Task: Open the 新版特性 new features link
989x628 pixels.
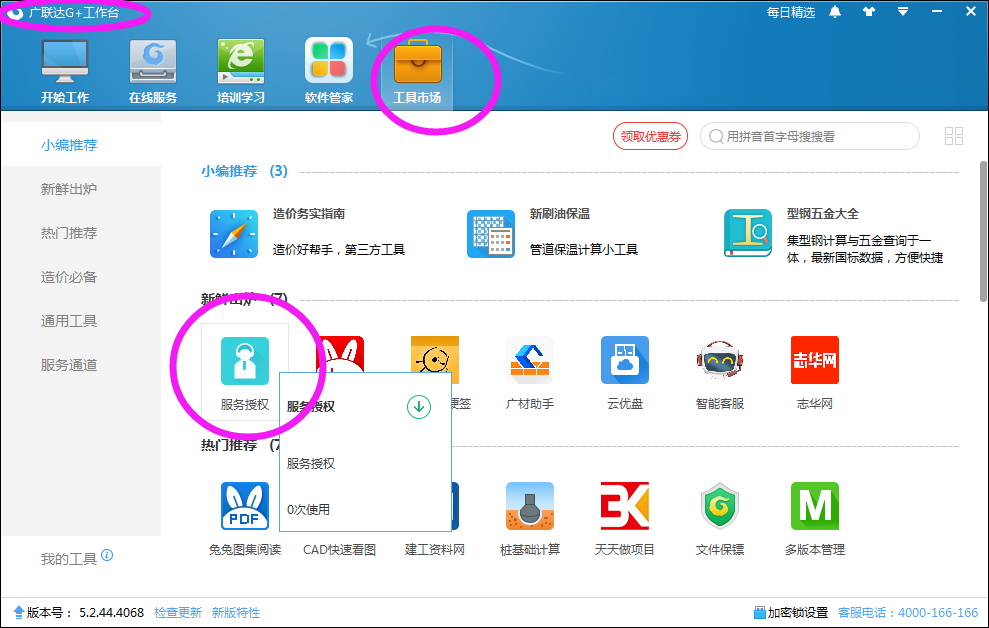Action: 236,613
